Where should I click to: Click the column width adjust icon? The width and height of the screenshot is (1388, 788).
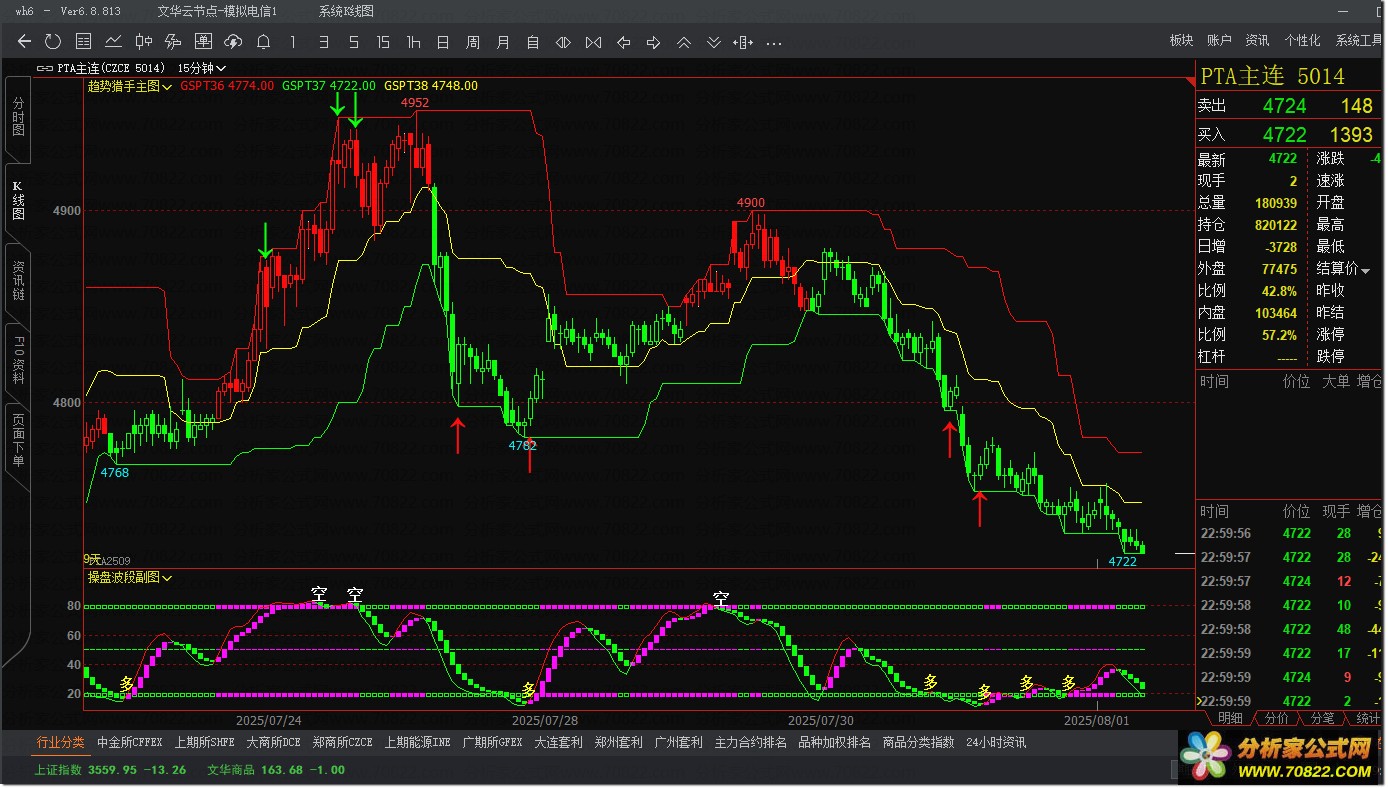(x=743, y=42)
